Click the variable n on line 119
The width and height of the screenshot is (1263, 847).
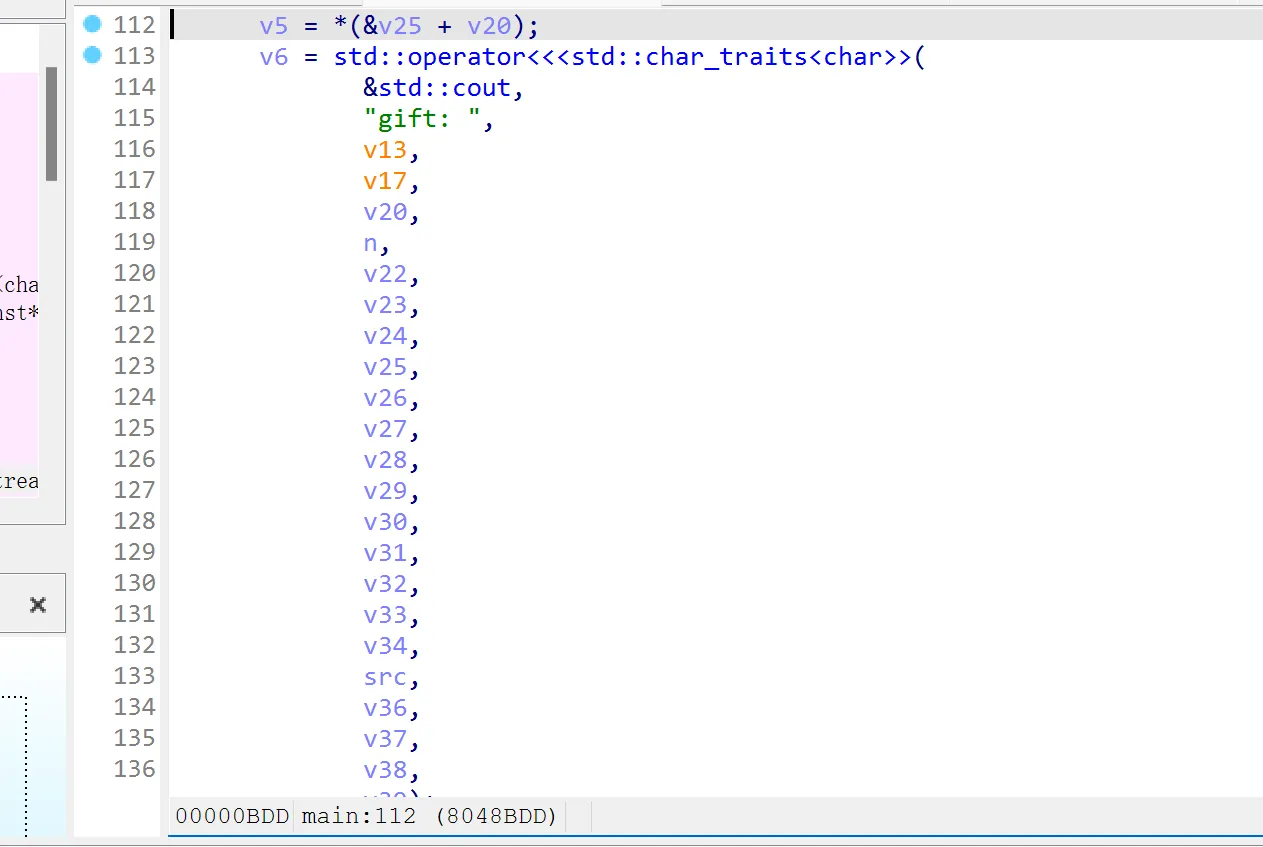pos(371,243)
